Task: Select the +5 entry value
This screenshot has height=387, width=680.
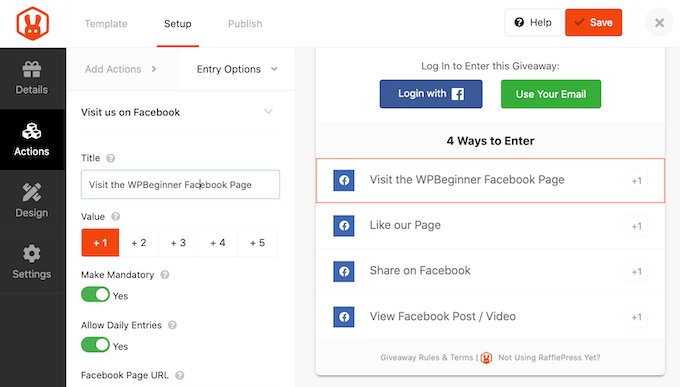Action: (x=257, y=243)
